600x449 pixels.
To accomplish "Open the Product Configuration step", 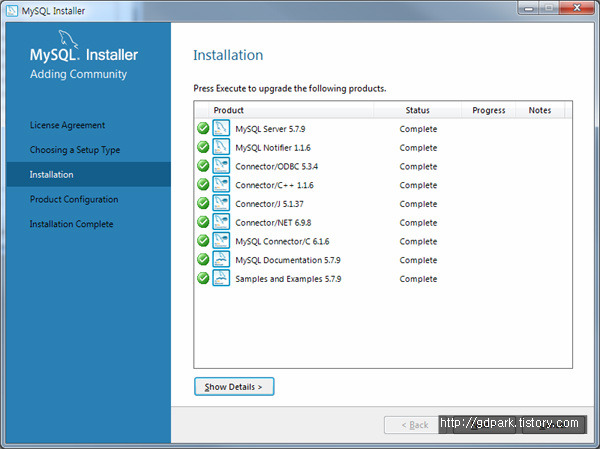I will point(74,199).
